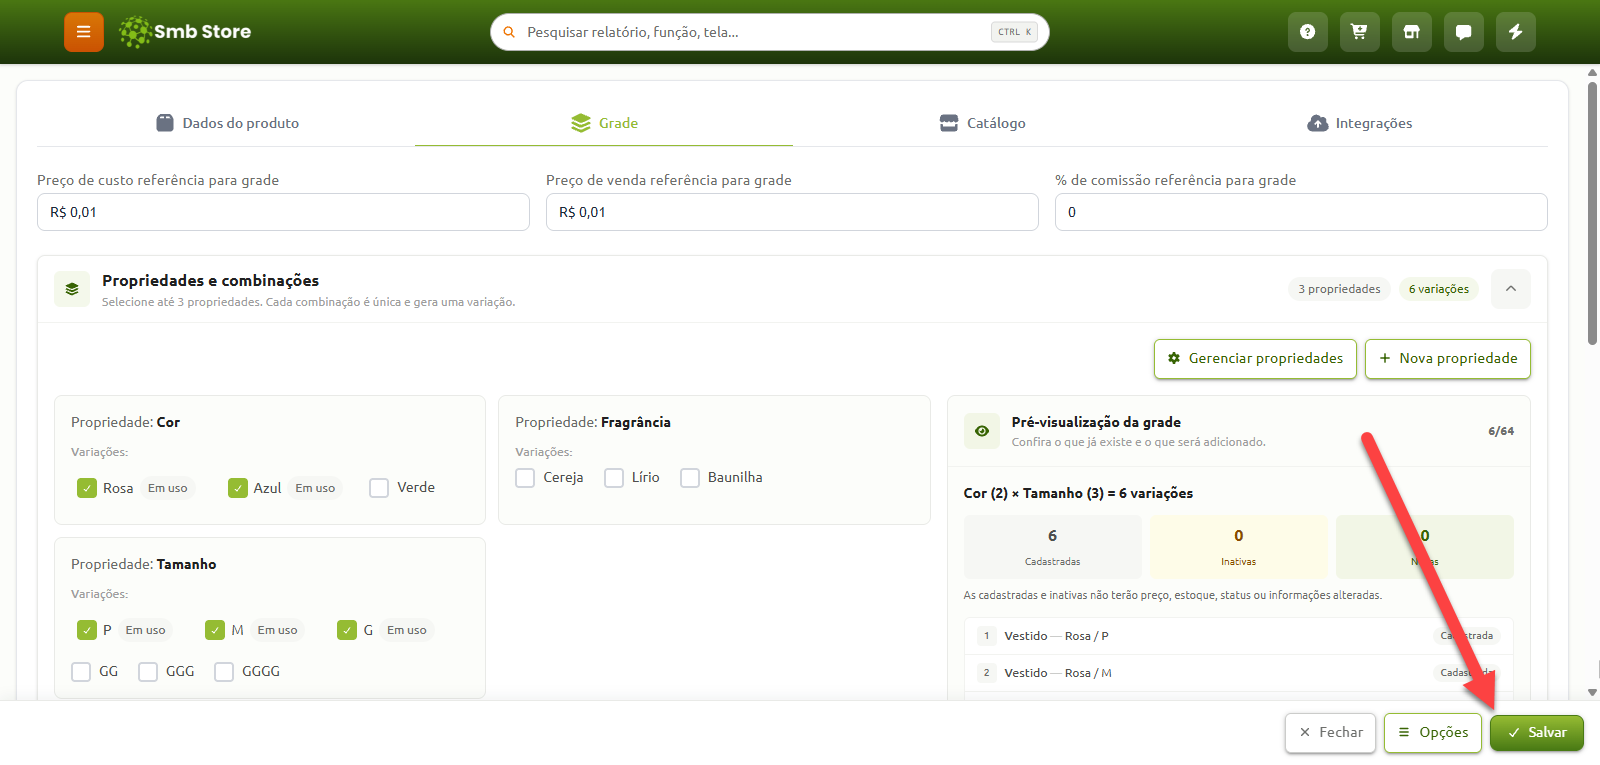Viewport: 1600px width, 765px height.
Task: Switch to Dados do produto tab
Action: 227,123
